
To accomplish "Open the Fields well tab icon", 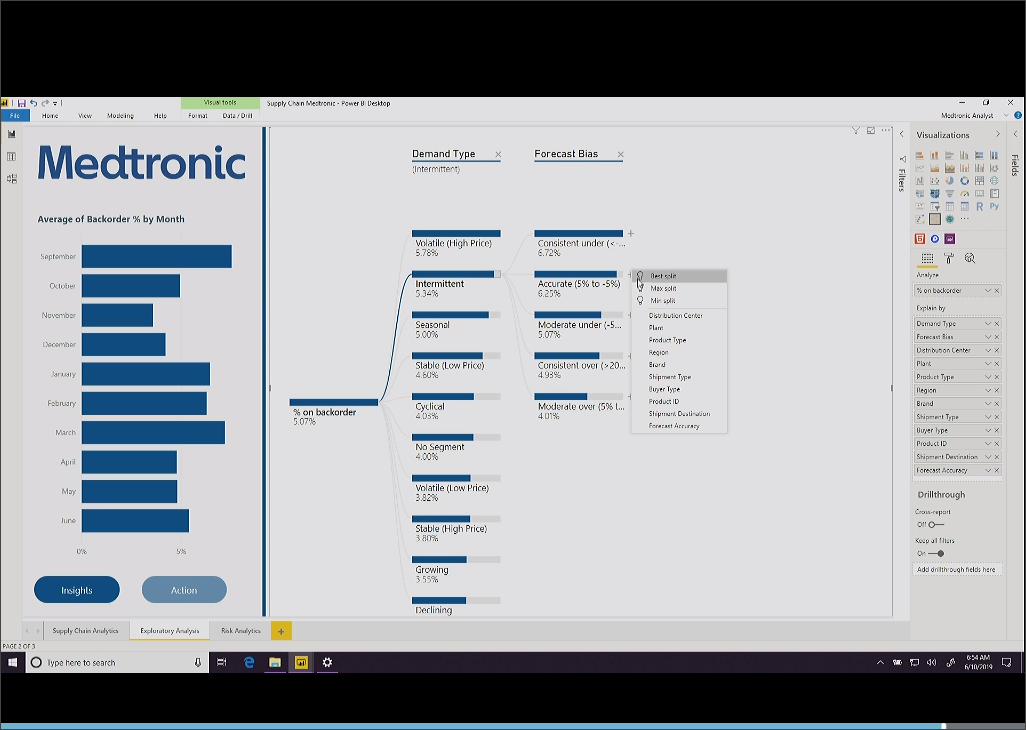I will [x=927, y=258].
